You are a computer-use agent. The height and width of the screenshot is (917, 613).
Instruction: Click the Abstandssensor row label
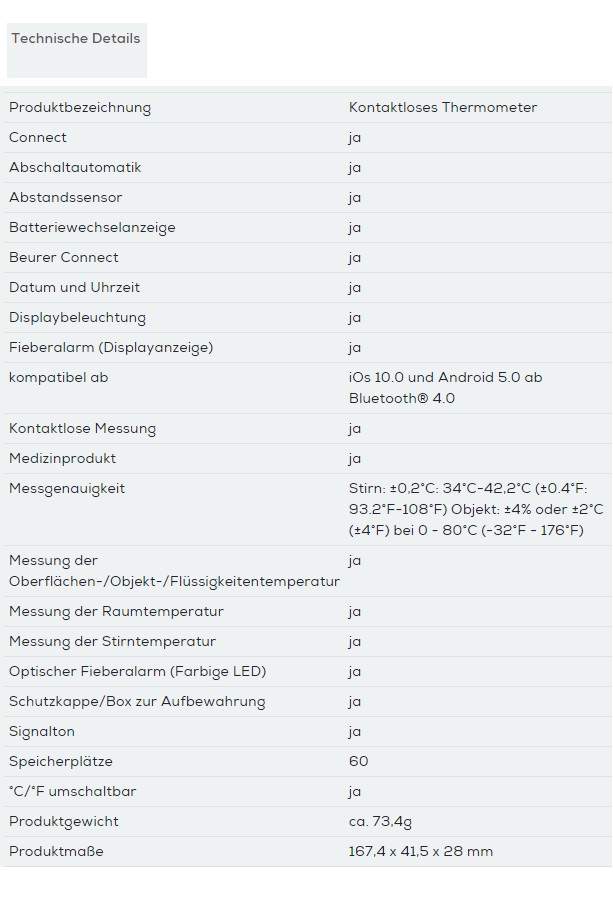[66, 198]
